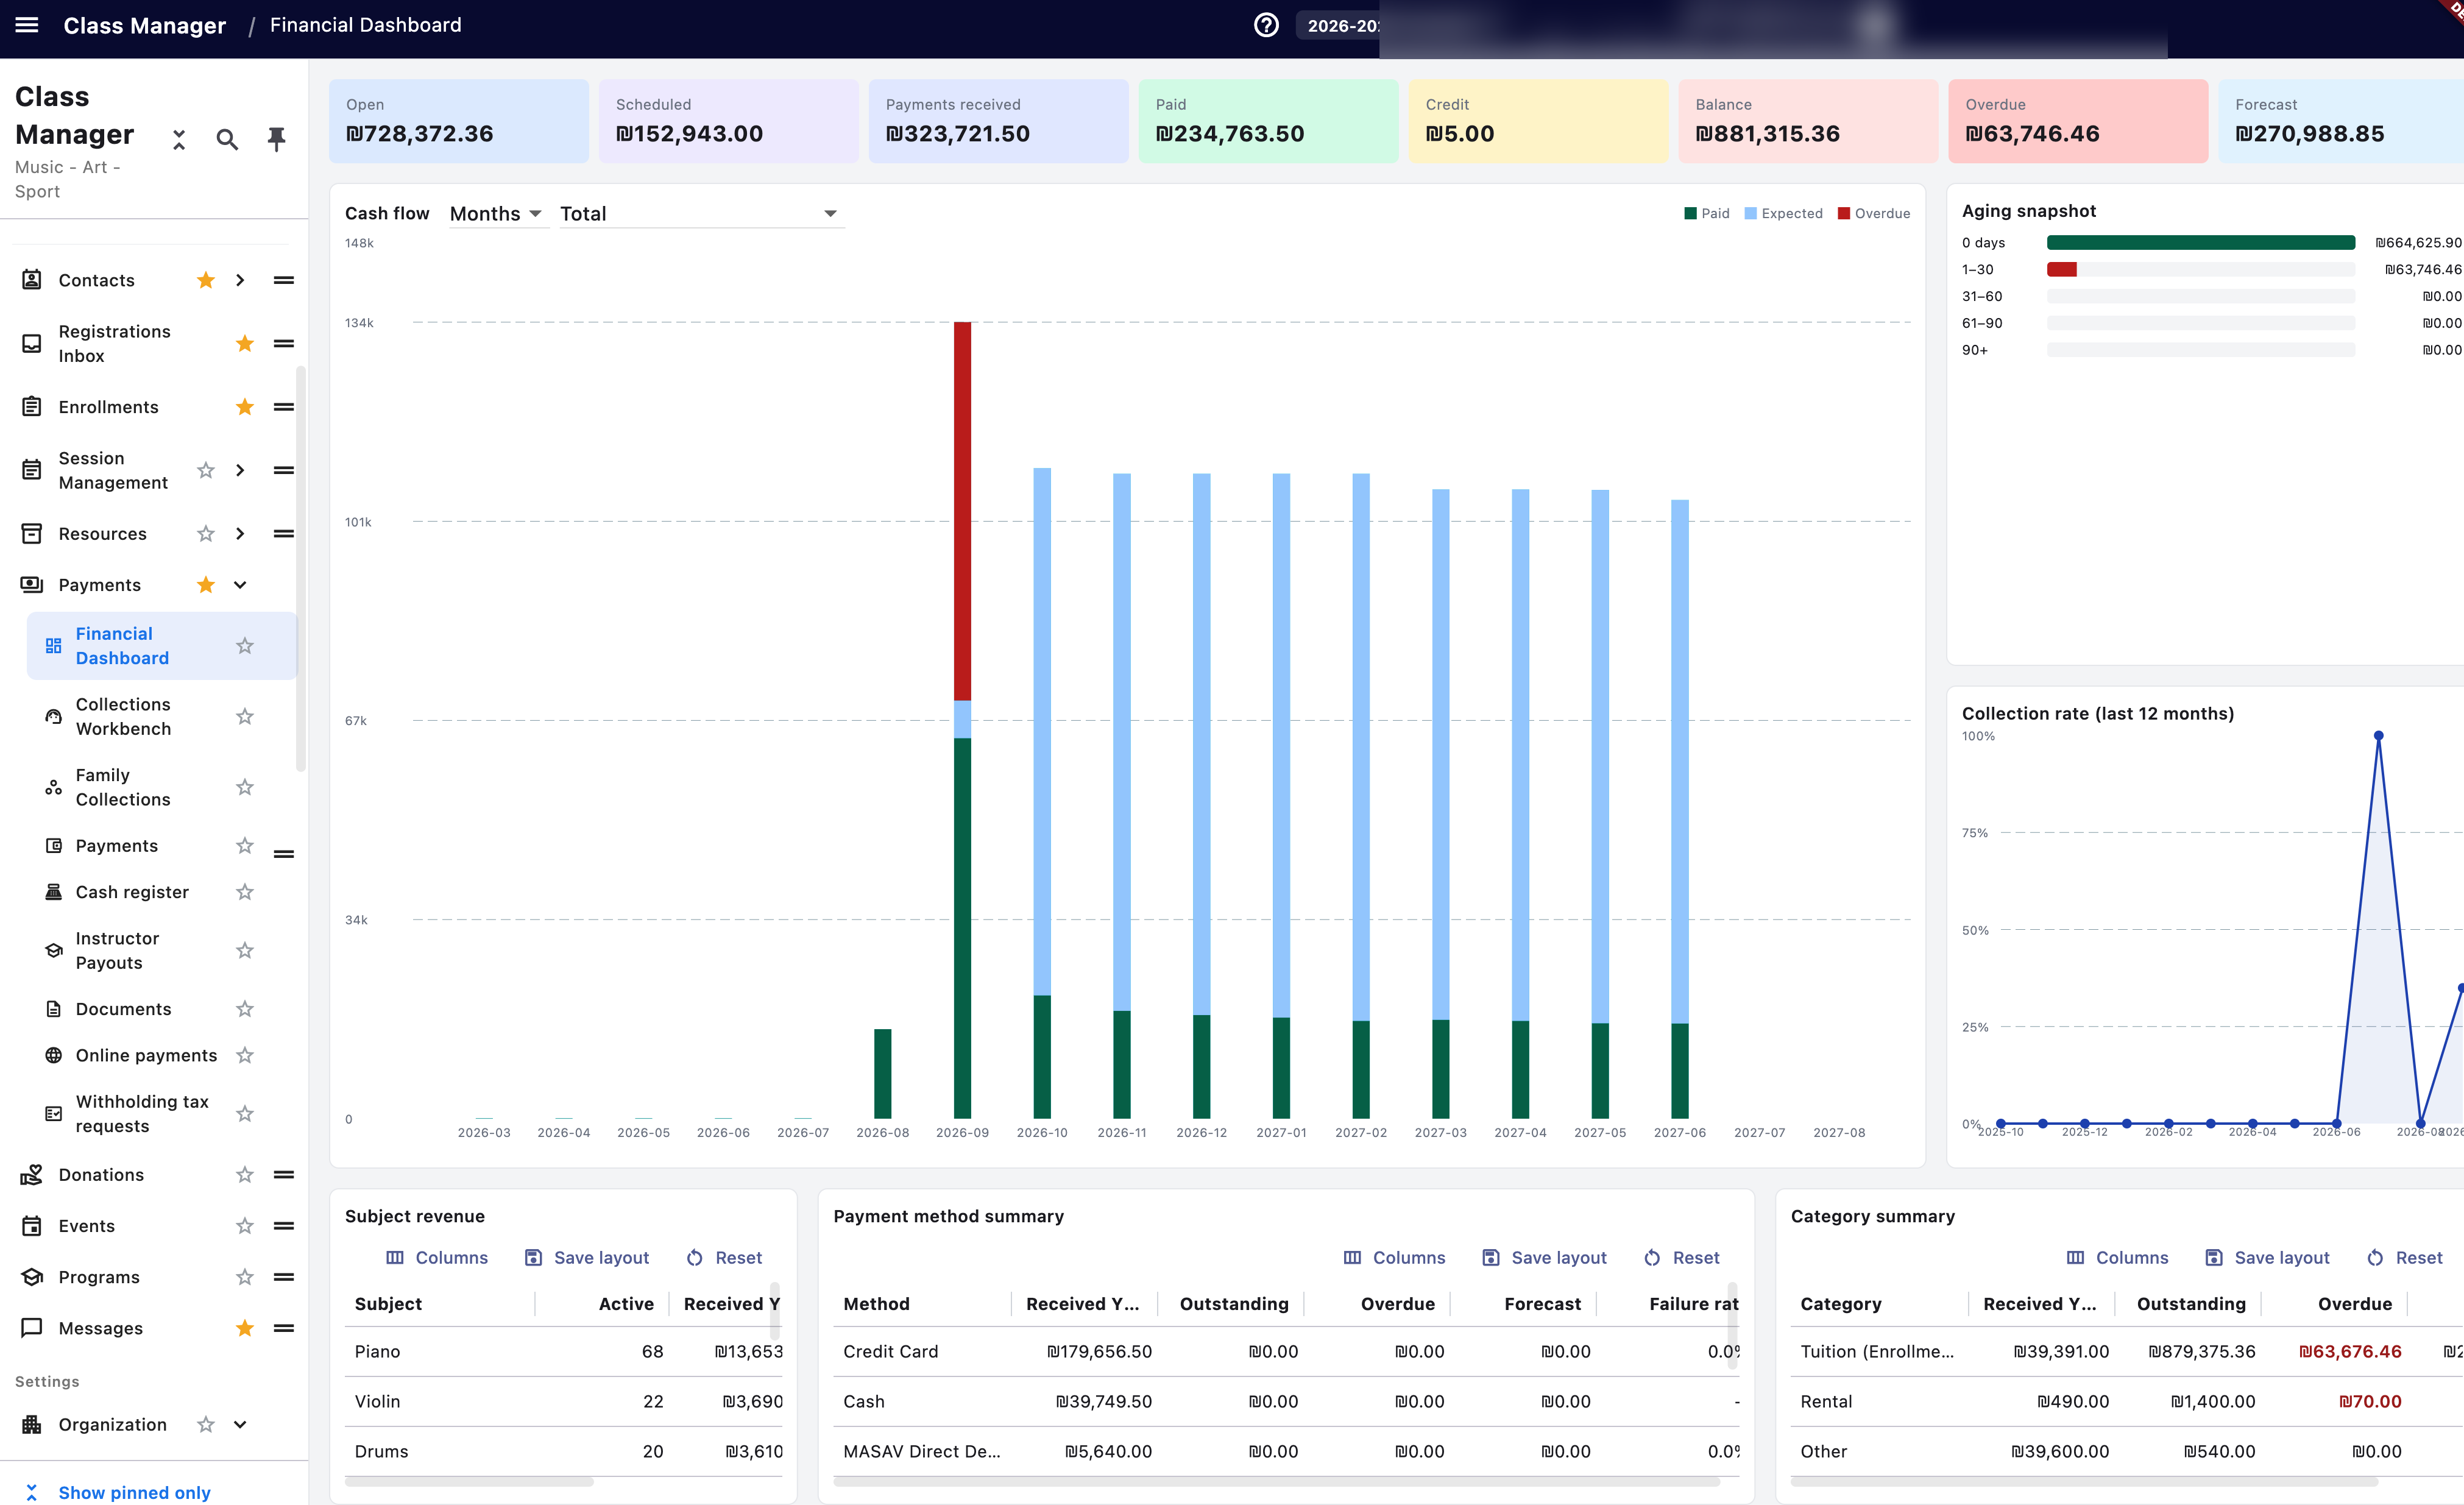Image resolution: width=2464 pixels, height=1505 pixels.
Task: Click the Messages chat bubble icon
Action: click(32, 1328)
